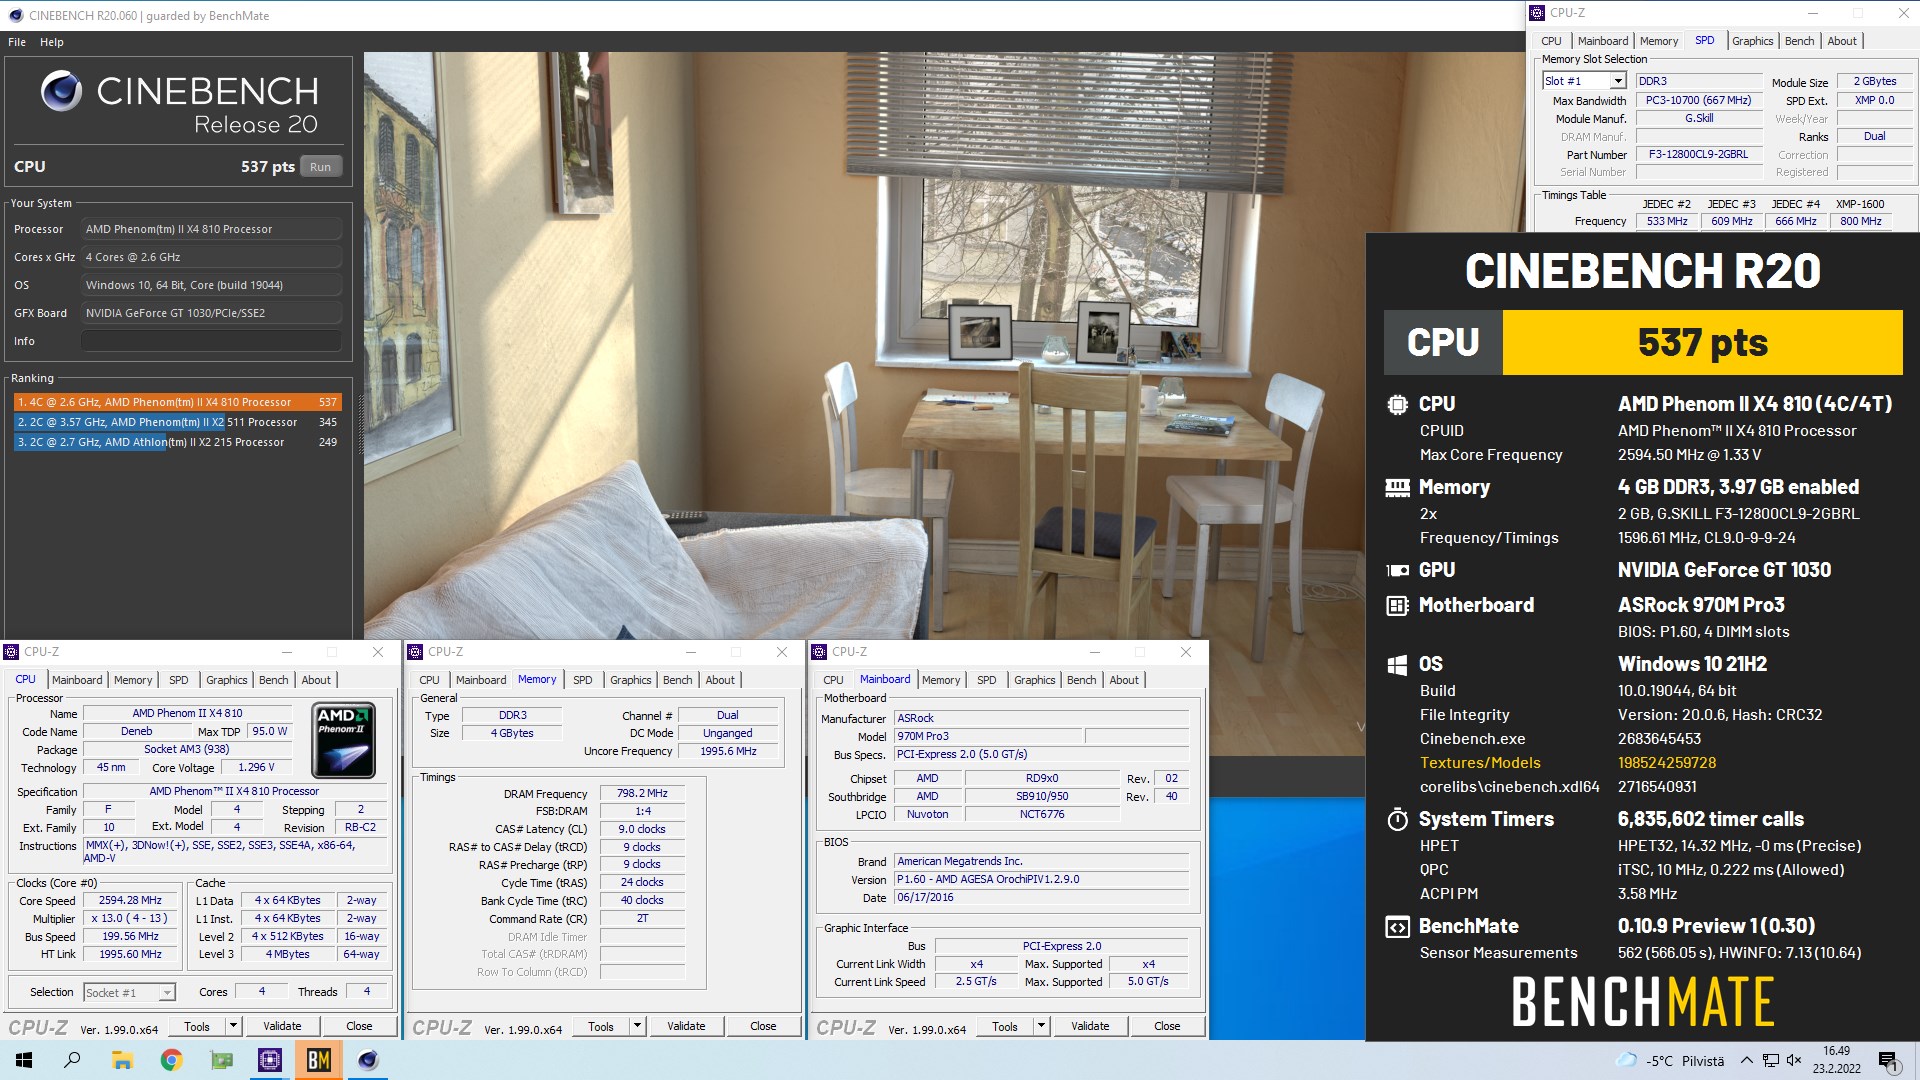1920x1080 pixels.
Task: Click Validate in CPU-Z CPU window
Action: click(x=282, y=1026)
